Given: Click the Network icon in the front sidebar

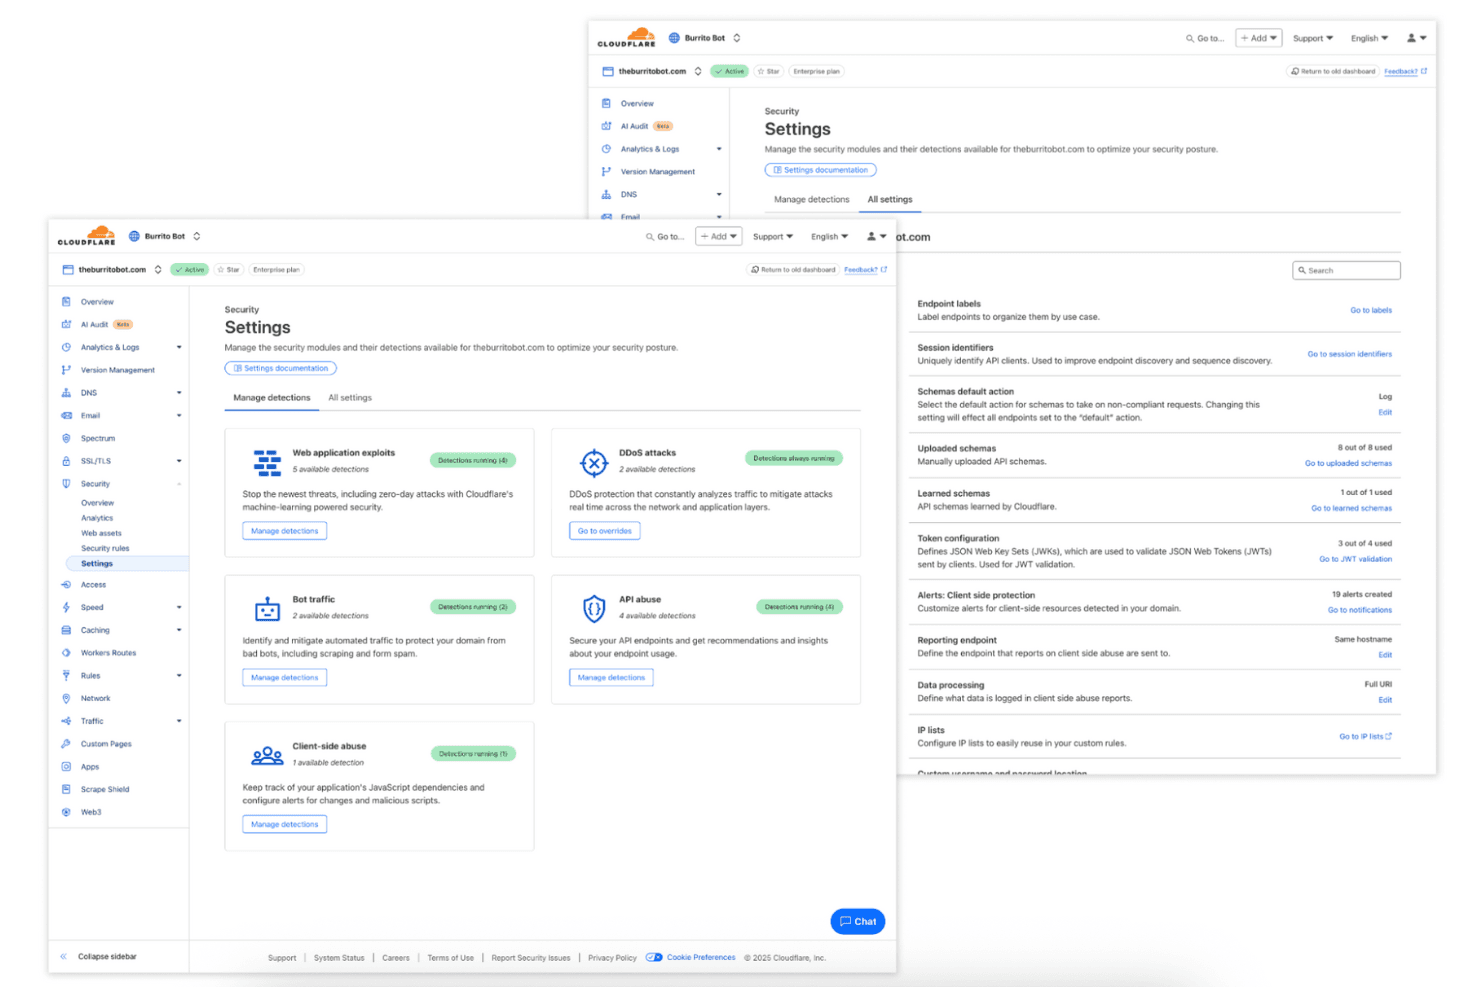Looking at the screenshot, I should click(66, 698).
